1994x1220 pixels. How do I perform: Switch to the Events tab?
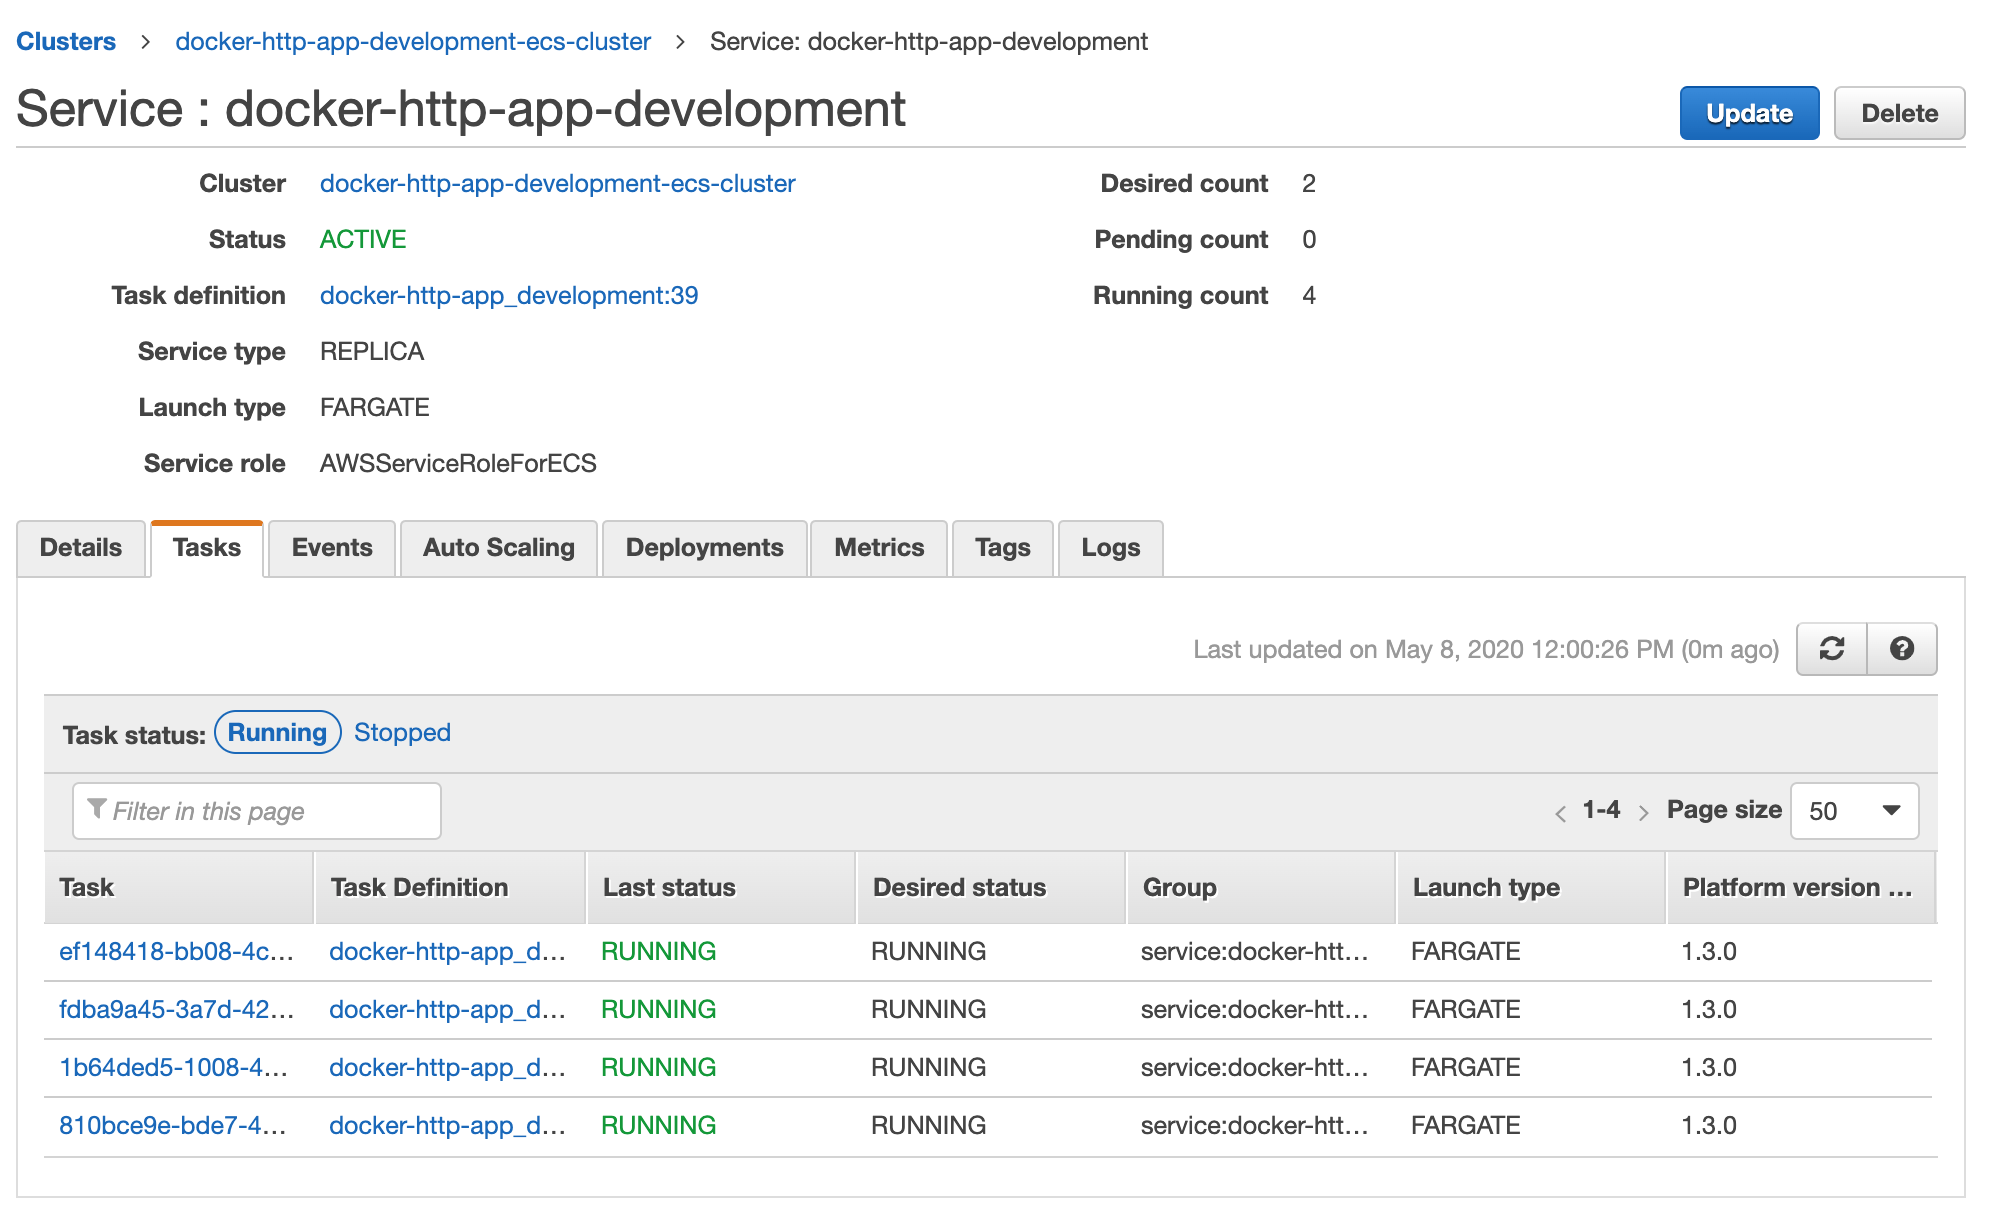(331, 548)
